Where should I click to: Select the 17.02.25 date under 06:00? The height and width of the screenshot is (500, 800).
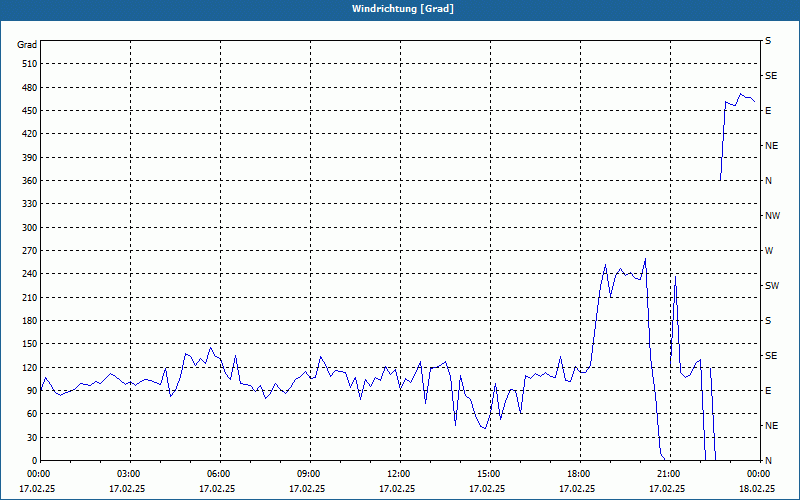click(217, 488)
